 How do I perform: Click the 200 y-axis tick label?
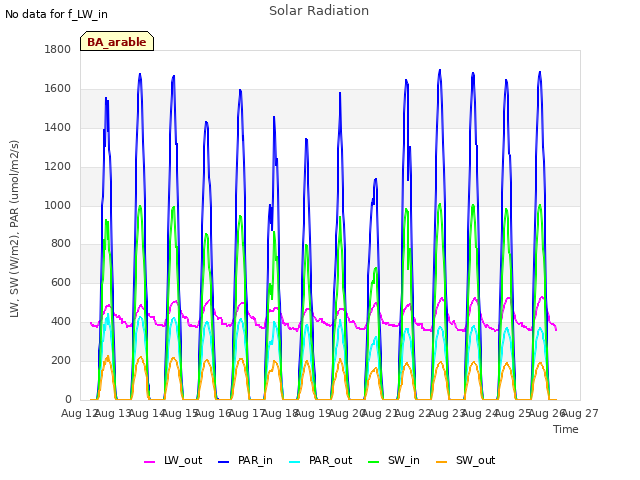(x=61, y=360)
